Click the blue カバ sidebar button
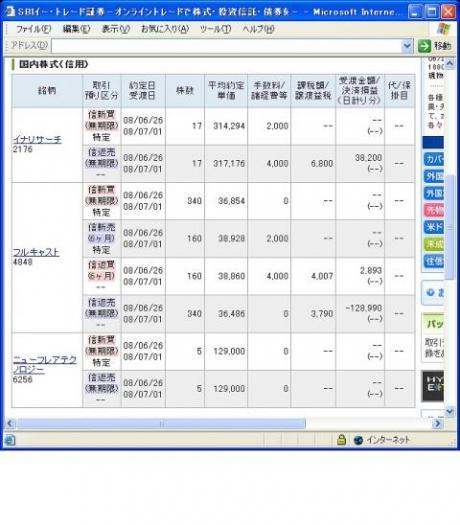Image resolution: width=460 pixels, height=525 pixels. tap(434, 159)
